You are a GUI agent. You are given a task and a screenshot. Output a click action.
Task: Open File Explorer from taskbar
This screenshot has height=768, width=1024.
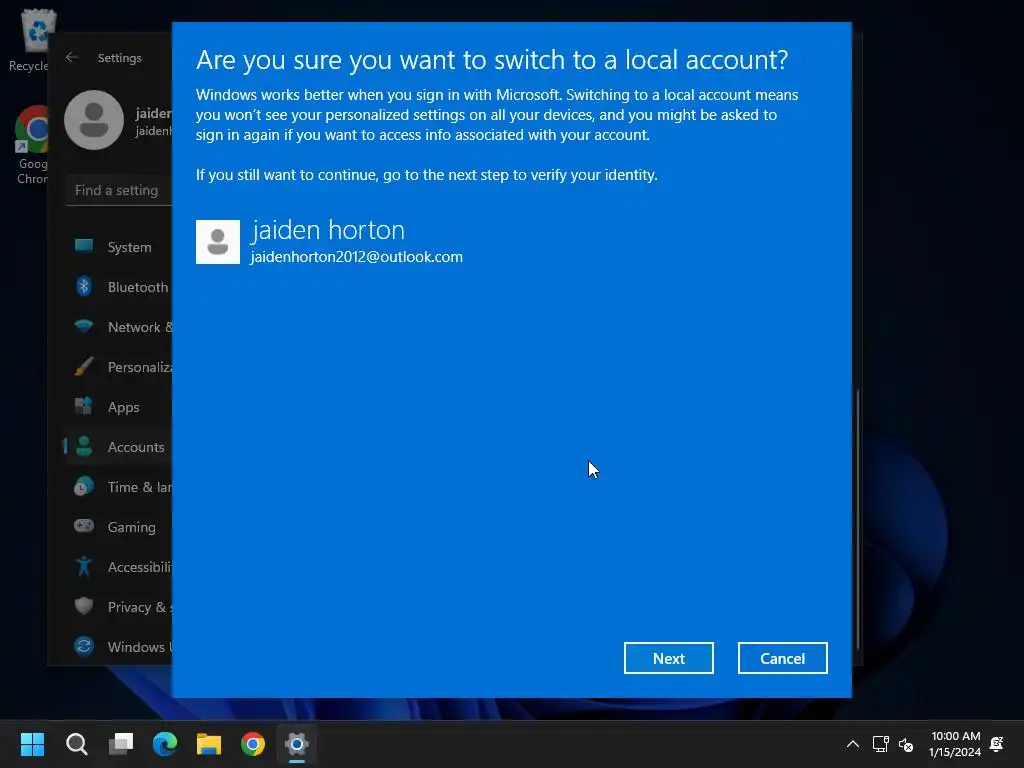[209, 744]
